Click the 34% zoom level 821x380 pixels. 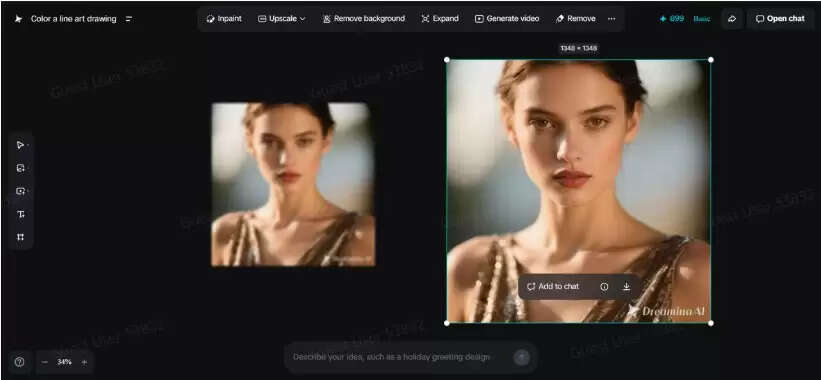[x=64, y=362]
